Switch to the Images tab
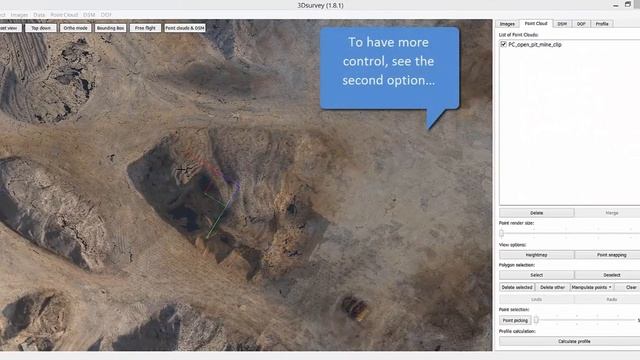 [507, 24]
